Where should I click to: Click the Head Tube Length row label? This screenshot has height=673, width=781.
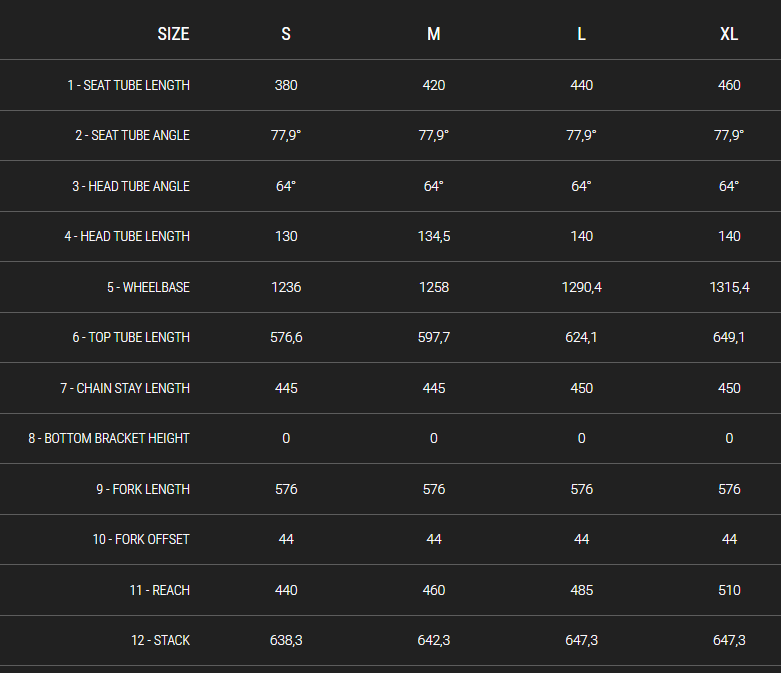(127, 236)
